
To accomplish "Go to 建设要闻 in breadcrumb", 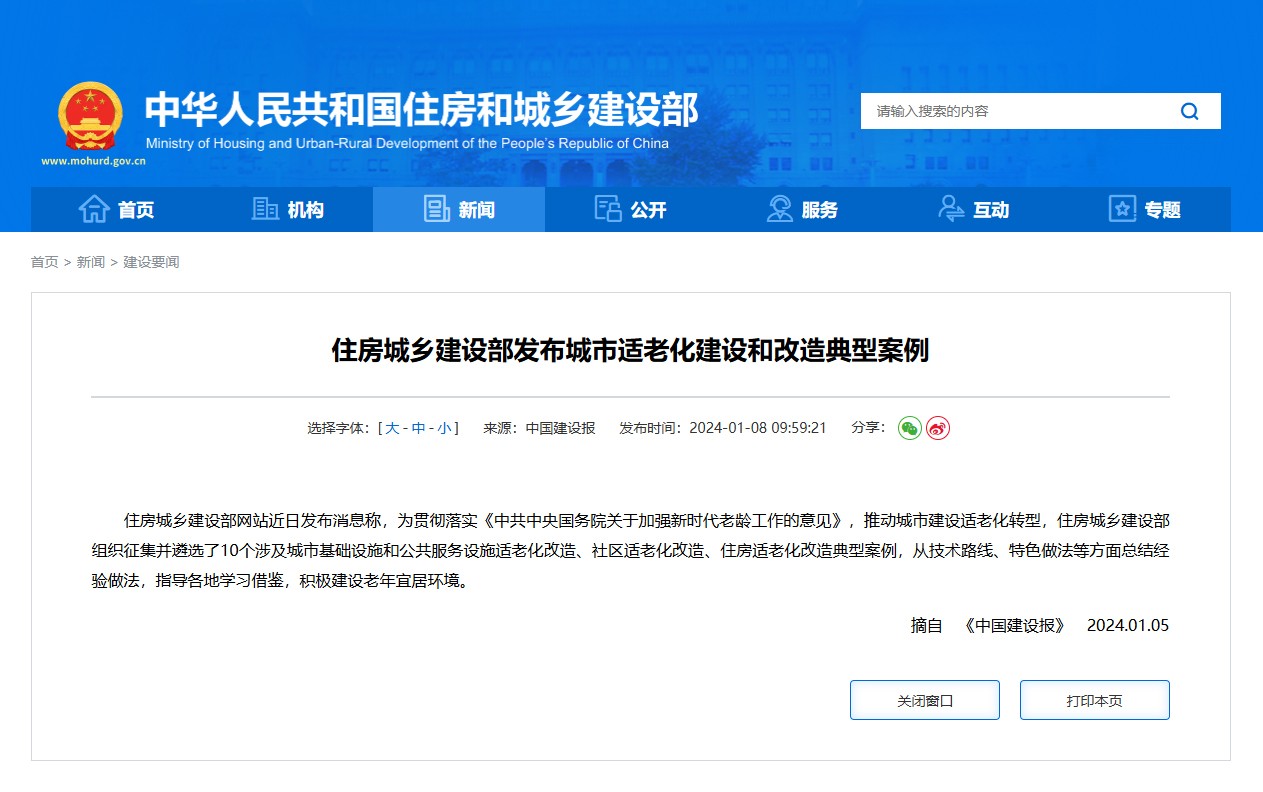I will click(x=151, y=262).
